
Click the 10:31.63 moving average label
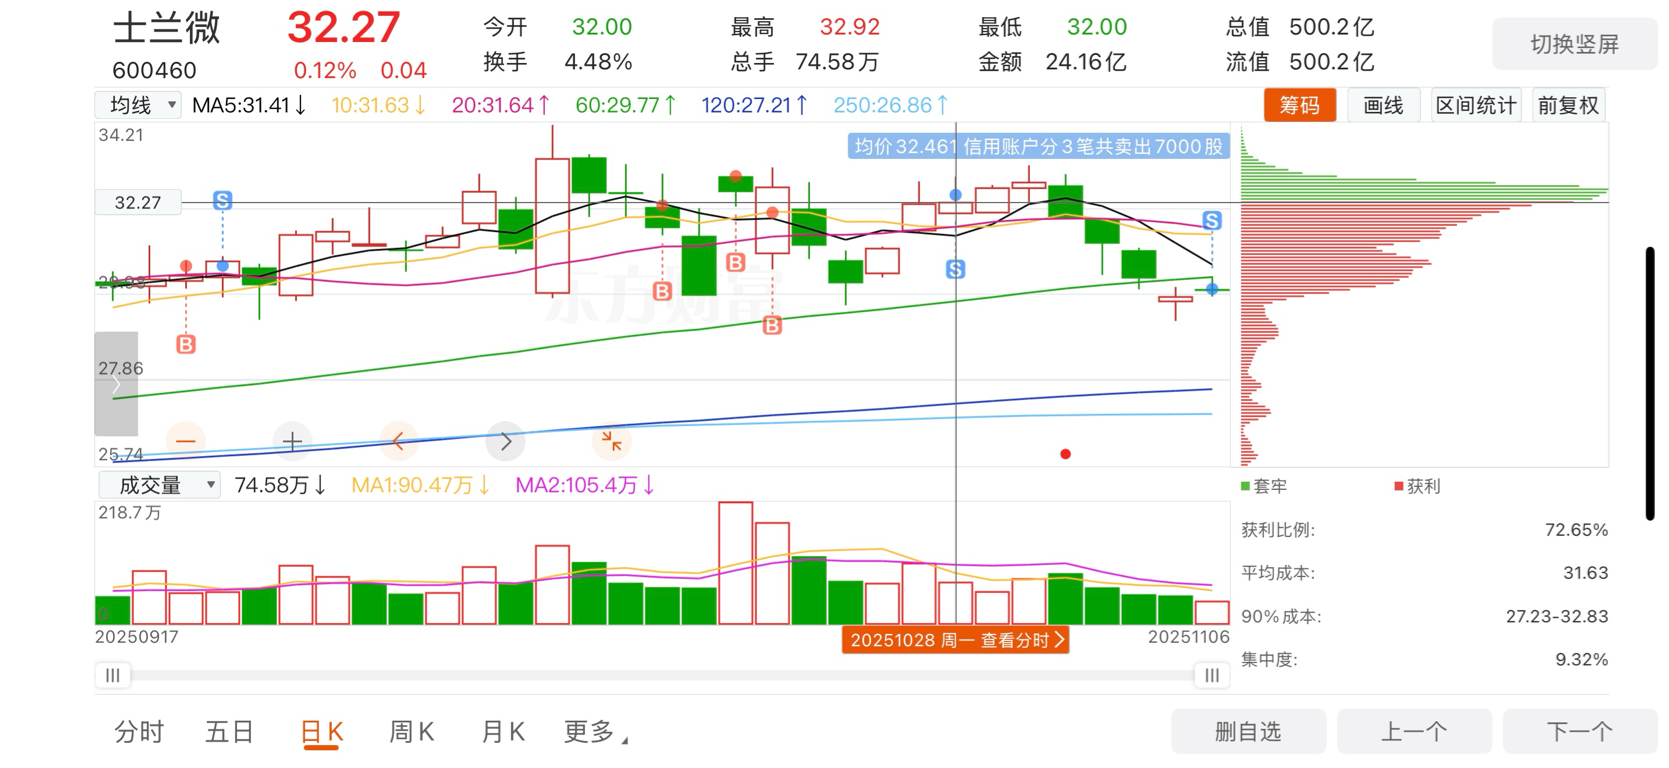pos(379,105)
